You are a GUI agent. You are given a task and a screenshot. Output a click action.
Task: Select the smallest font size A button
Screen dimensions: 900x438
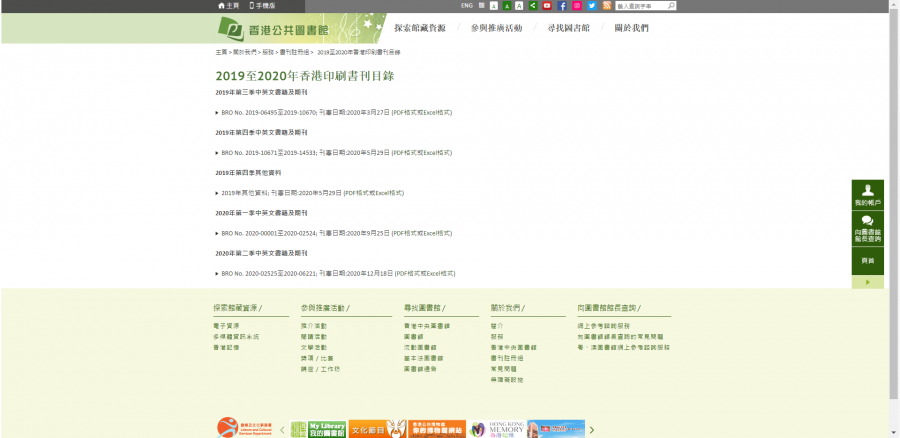coord(494,6)
